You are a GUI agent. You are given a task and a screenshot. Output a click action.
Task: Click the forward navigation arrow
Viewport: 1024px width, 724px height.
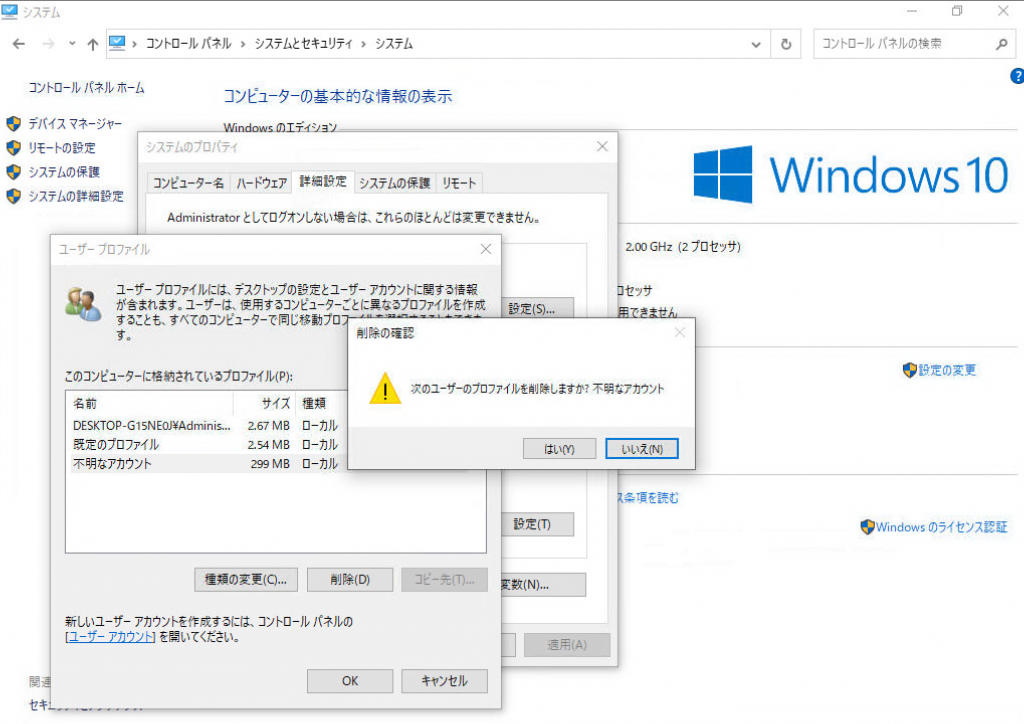(x=48, y=44)
